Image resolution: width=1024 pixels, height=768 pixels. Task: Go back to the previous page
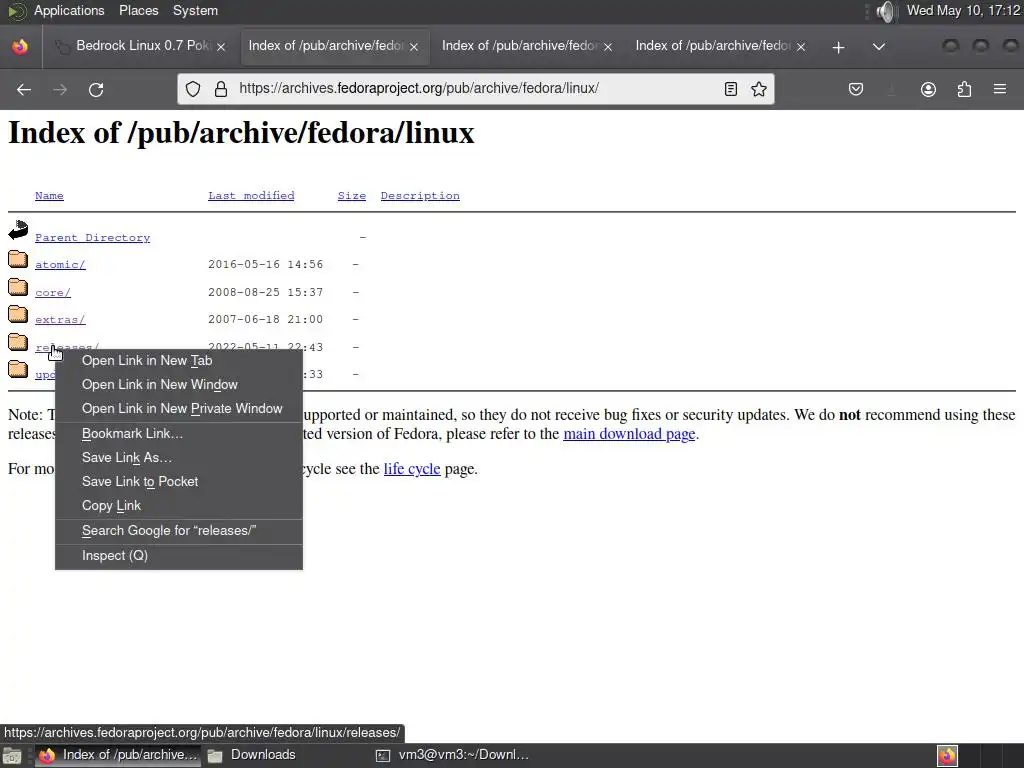click(24, 89)
